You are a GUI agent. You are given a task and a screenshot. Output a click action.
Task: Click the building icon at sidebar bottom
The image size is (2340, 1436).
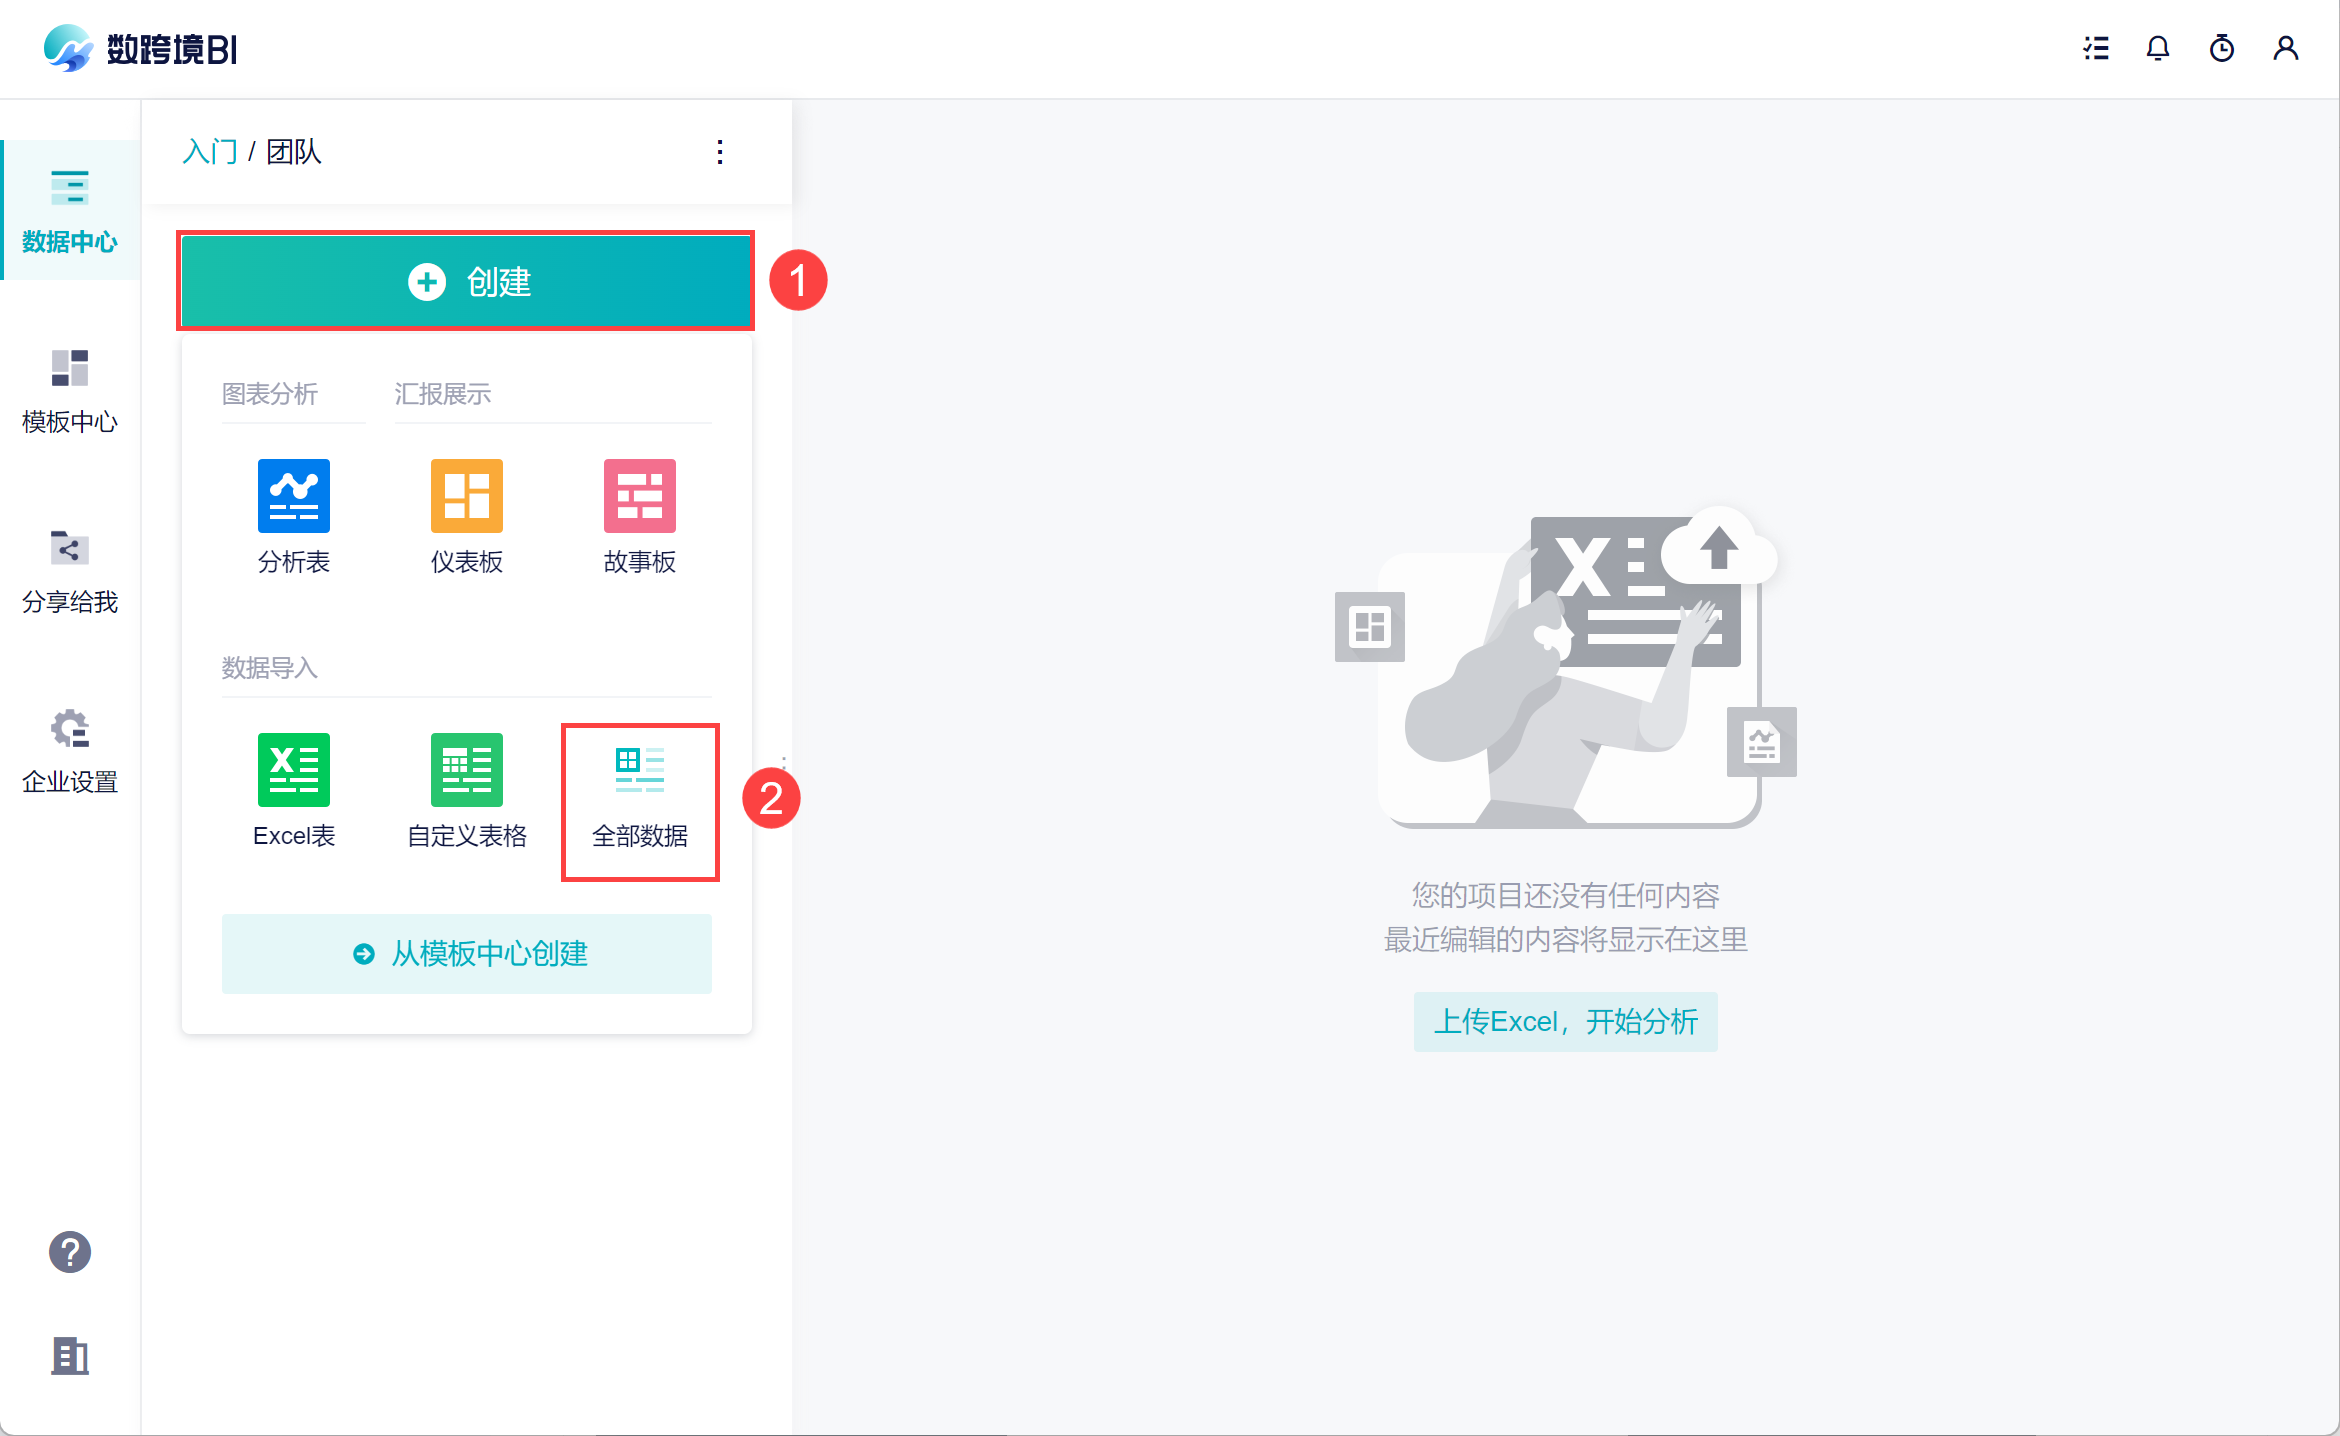point(70,1356)
